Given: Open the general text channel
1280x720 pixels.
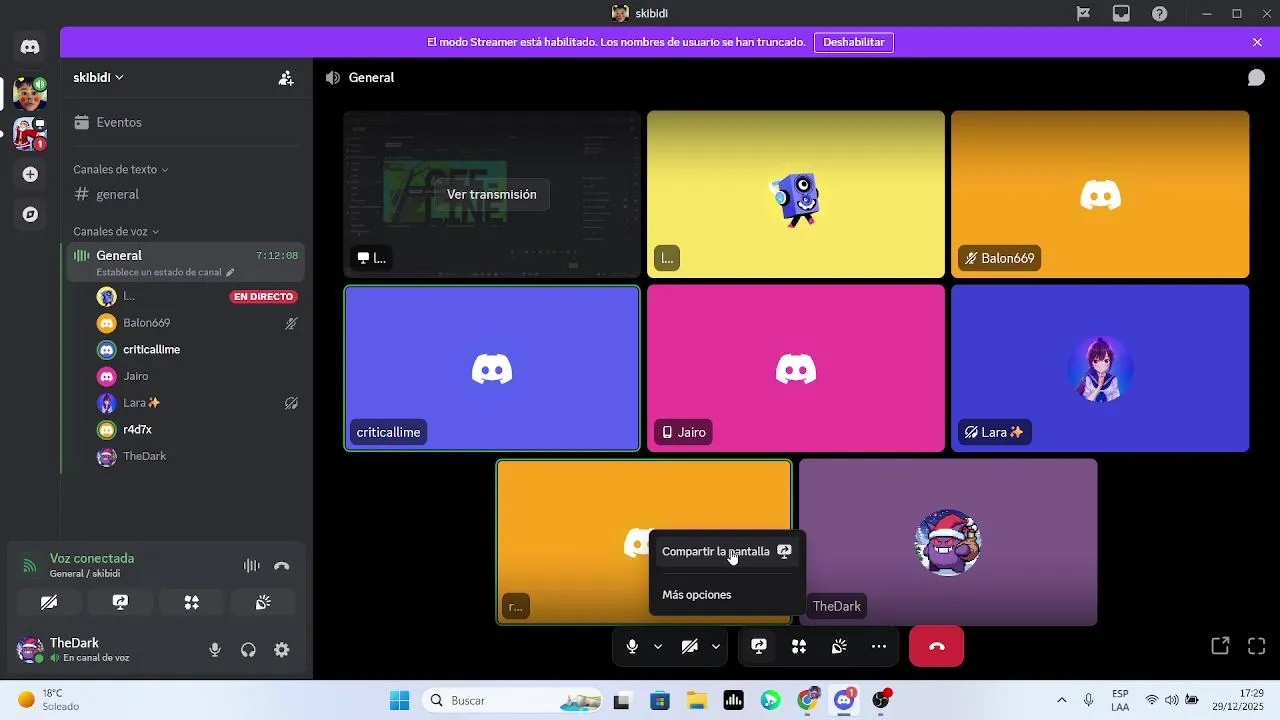Looking at the screenshot, I should click(186, 194).
